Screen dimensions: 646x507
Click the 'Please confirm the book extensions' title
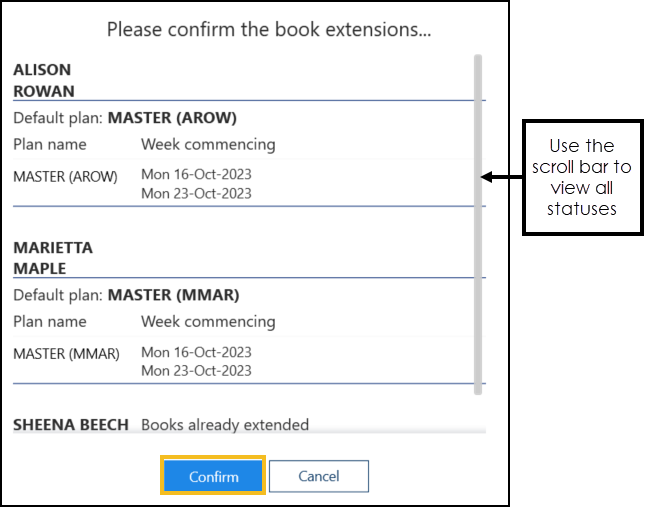click(x=269, y=29)
